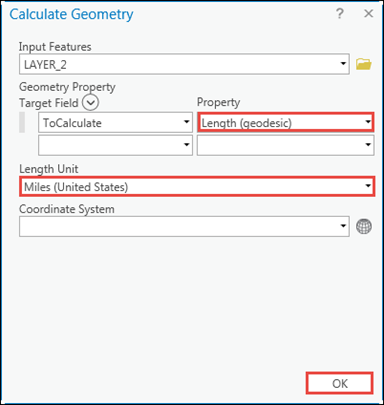
Task: Close the Calculate Geometry dialog
Action: 368,14
